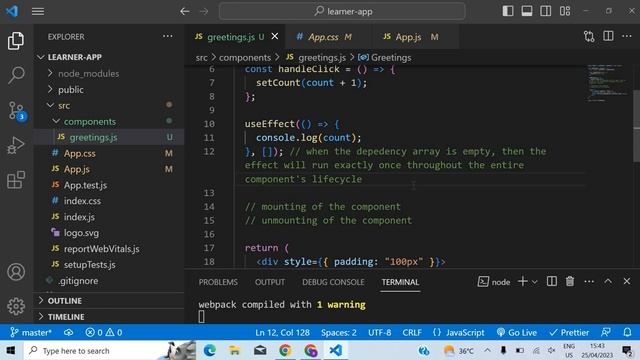Open .gitignore in the Explorer
Image resolution: width=640 pixels, height=360 pixels.
pos(78,281)
